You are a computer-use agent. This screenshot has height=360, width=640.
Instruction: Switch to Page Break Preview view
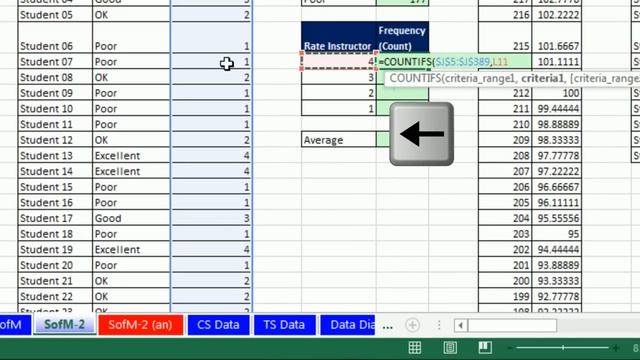click(x=485, y=347)
